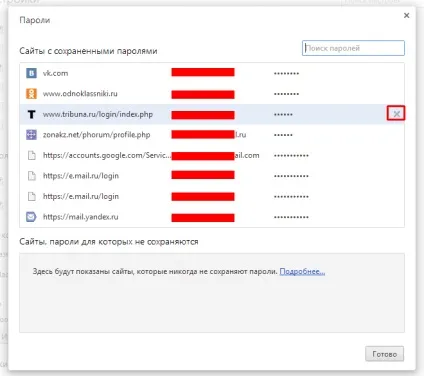
Task: Click the zonakz.net username ending in .ru
Action: (209, 135)
